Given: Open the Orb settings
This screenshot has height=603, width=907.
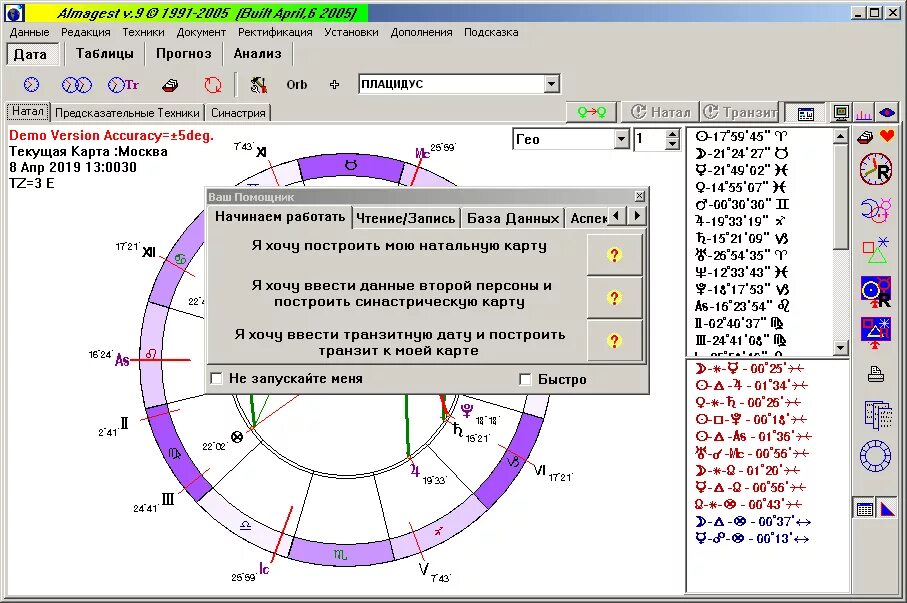Looking at the screenshot, I should tap(297, 85).
